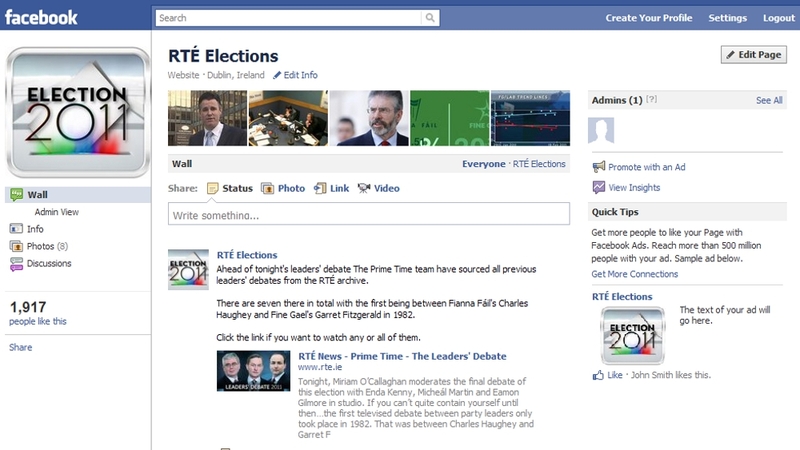Open the Leaders' Debate article thumbnail
This screenshot has width=800, height=450.
click(x=253, y=371)
